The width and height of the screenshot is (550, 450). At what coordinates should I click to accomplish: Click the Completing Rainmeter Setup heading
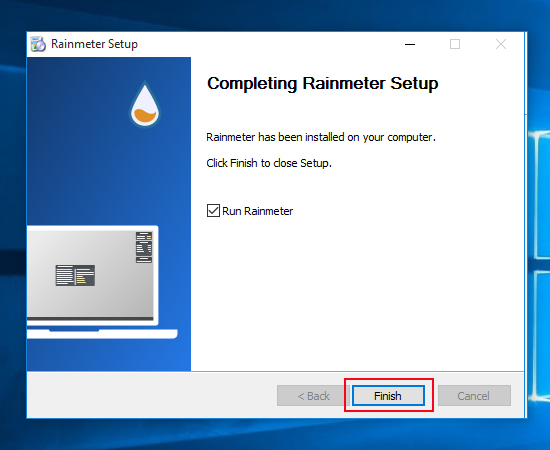pos(323,83)
